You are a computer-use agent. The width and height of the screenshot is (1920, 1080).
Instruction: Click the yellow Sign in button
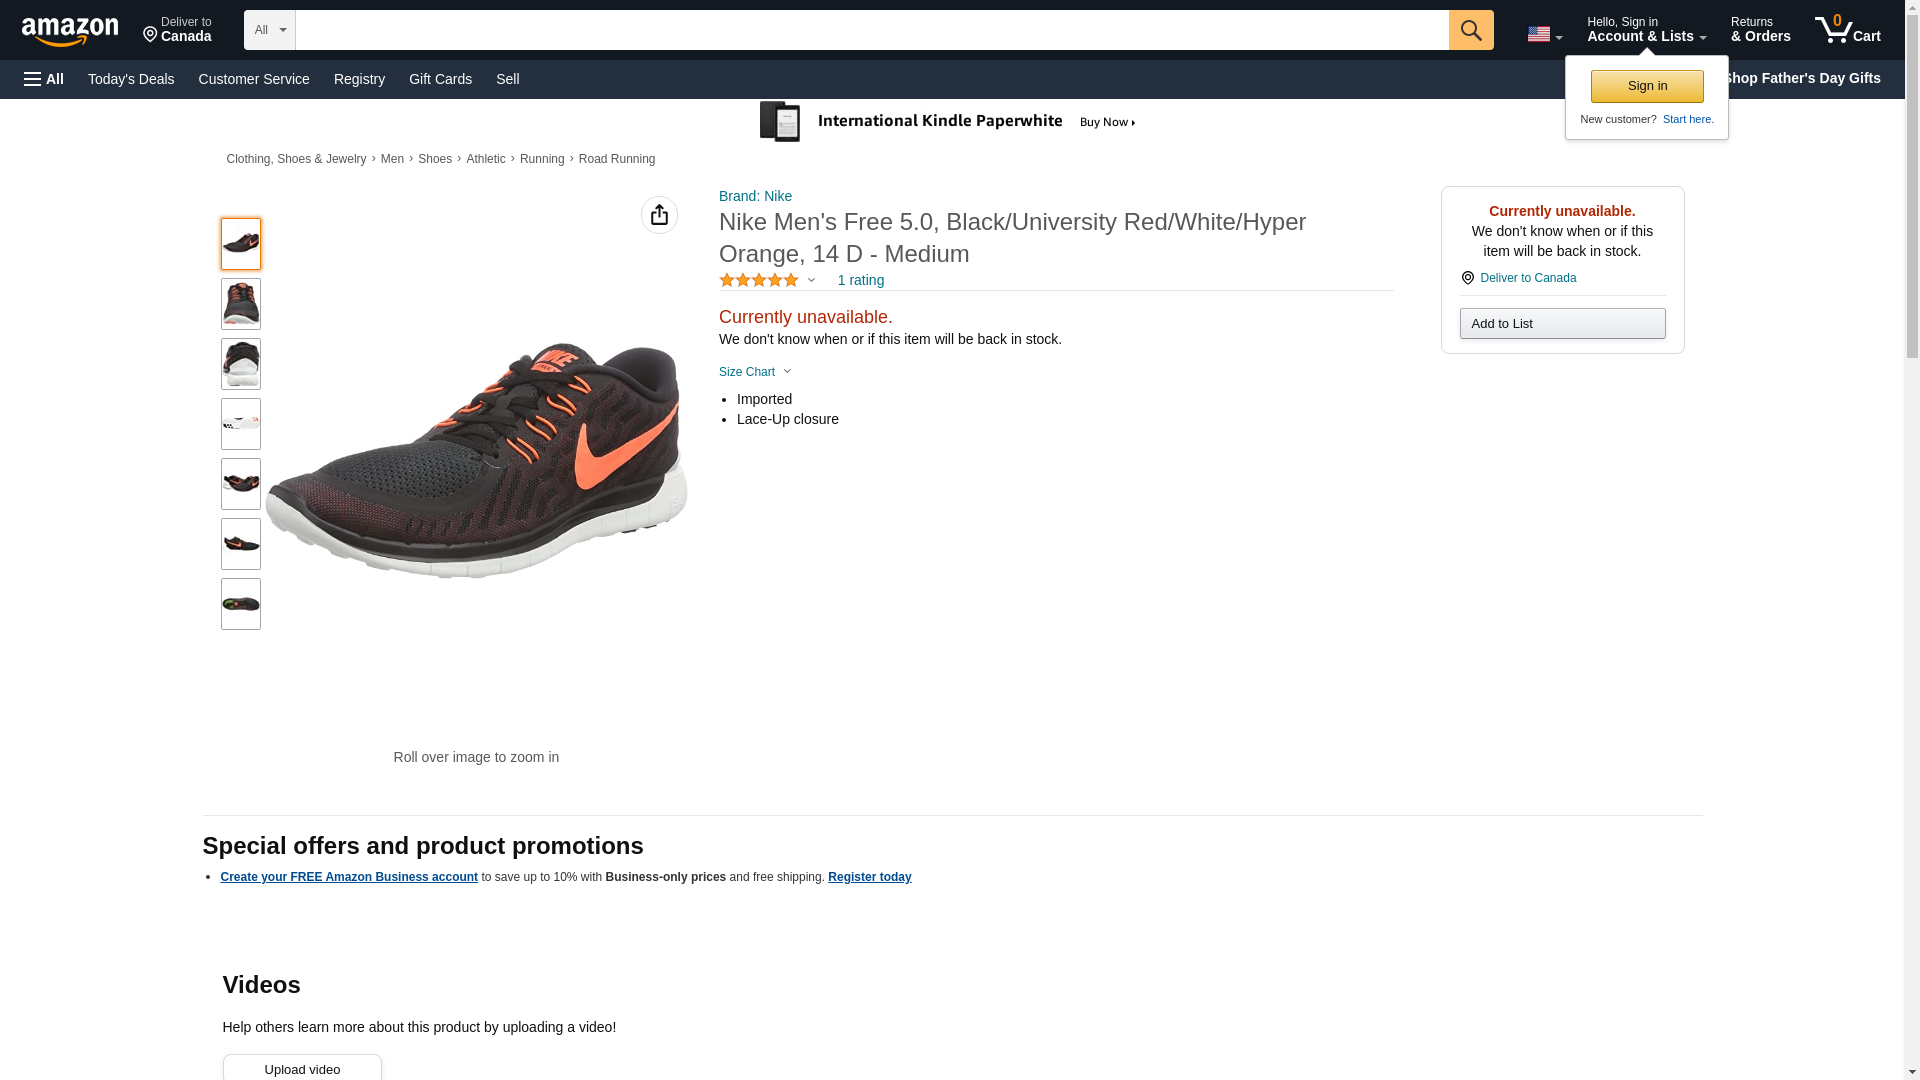[1646, 86]
